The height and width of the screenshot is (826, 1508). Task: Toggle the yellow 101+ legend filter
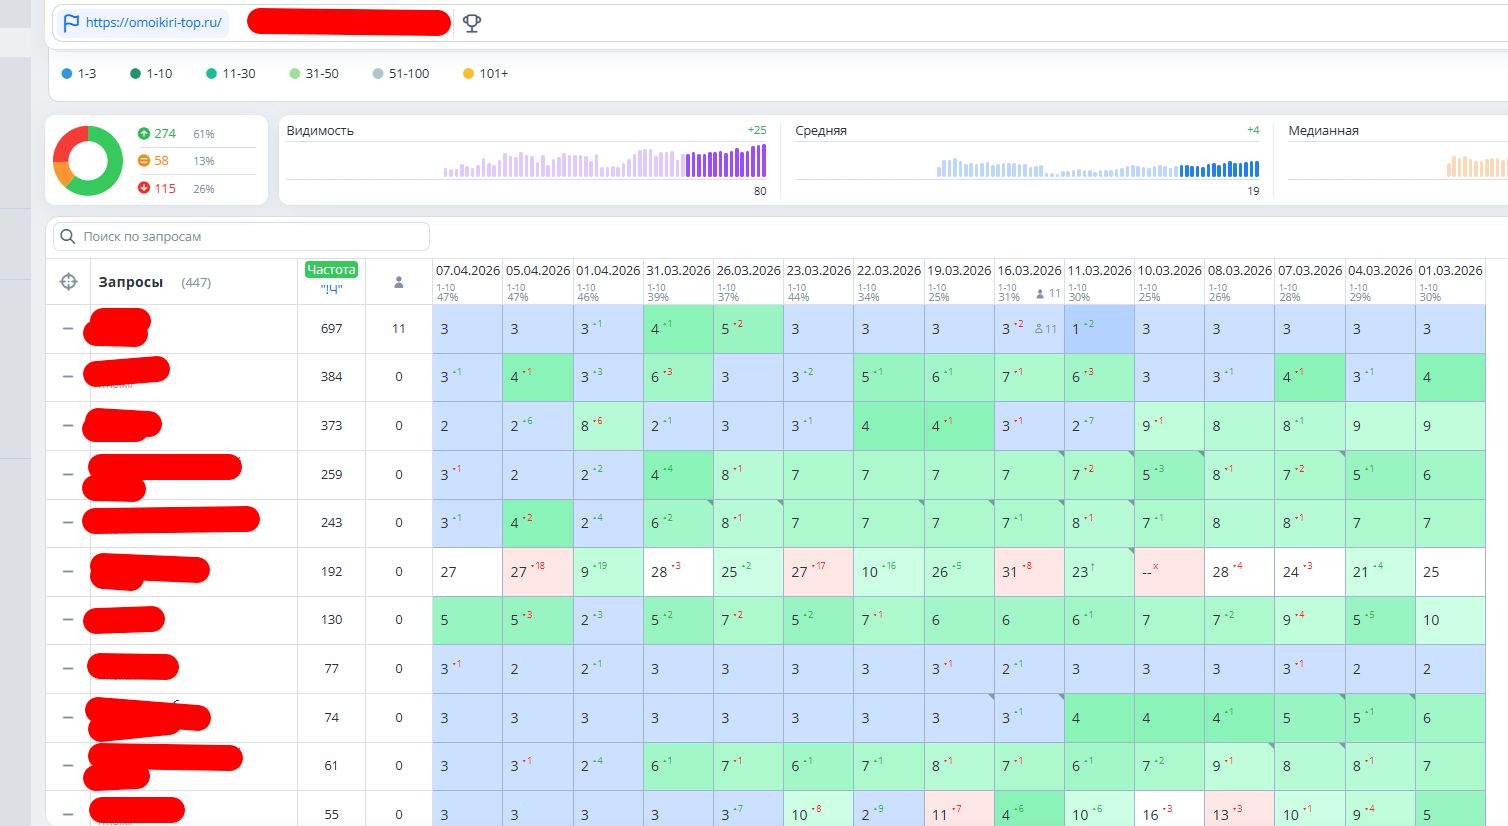coord(486,73)
